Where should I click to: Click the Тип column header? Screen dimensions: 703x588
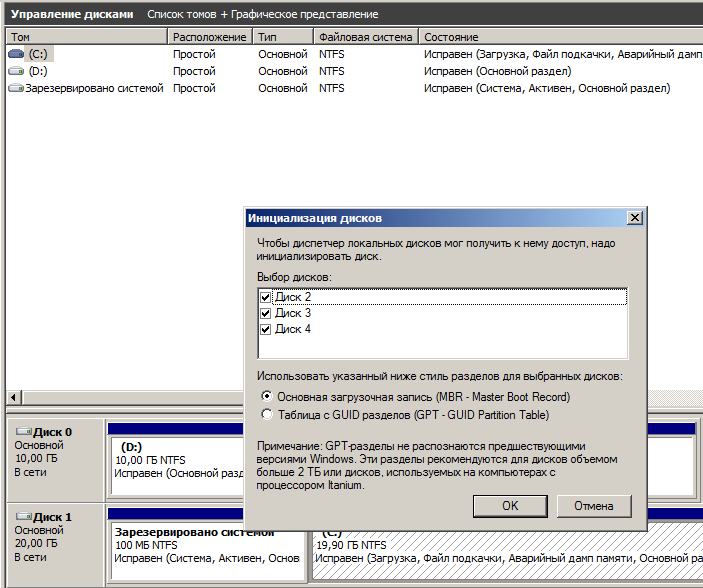click(283, 37)
